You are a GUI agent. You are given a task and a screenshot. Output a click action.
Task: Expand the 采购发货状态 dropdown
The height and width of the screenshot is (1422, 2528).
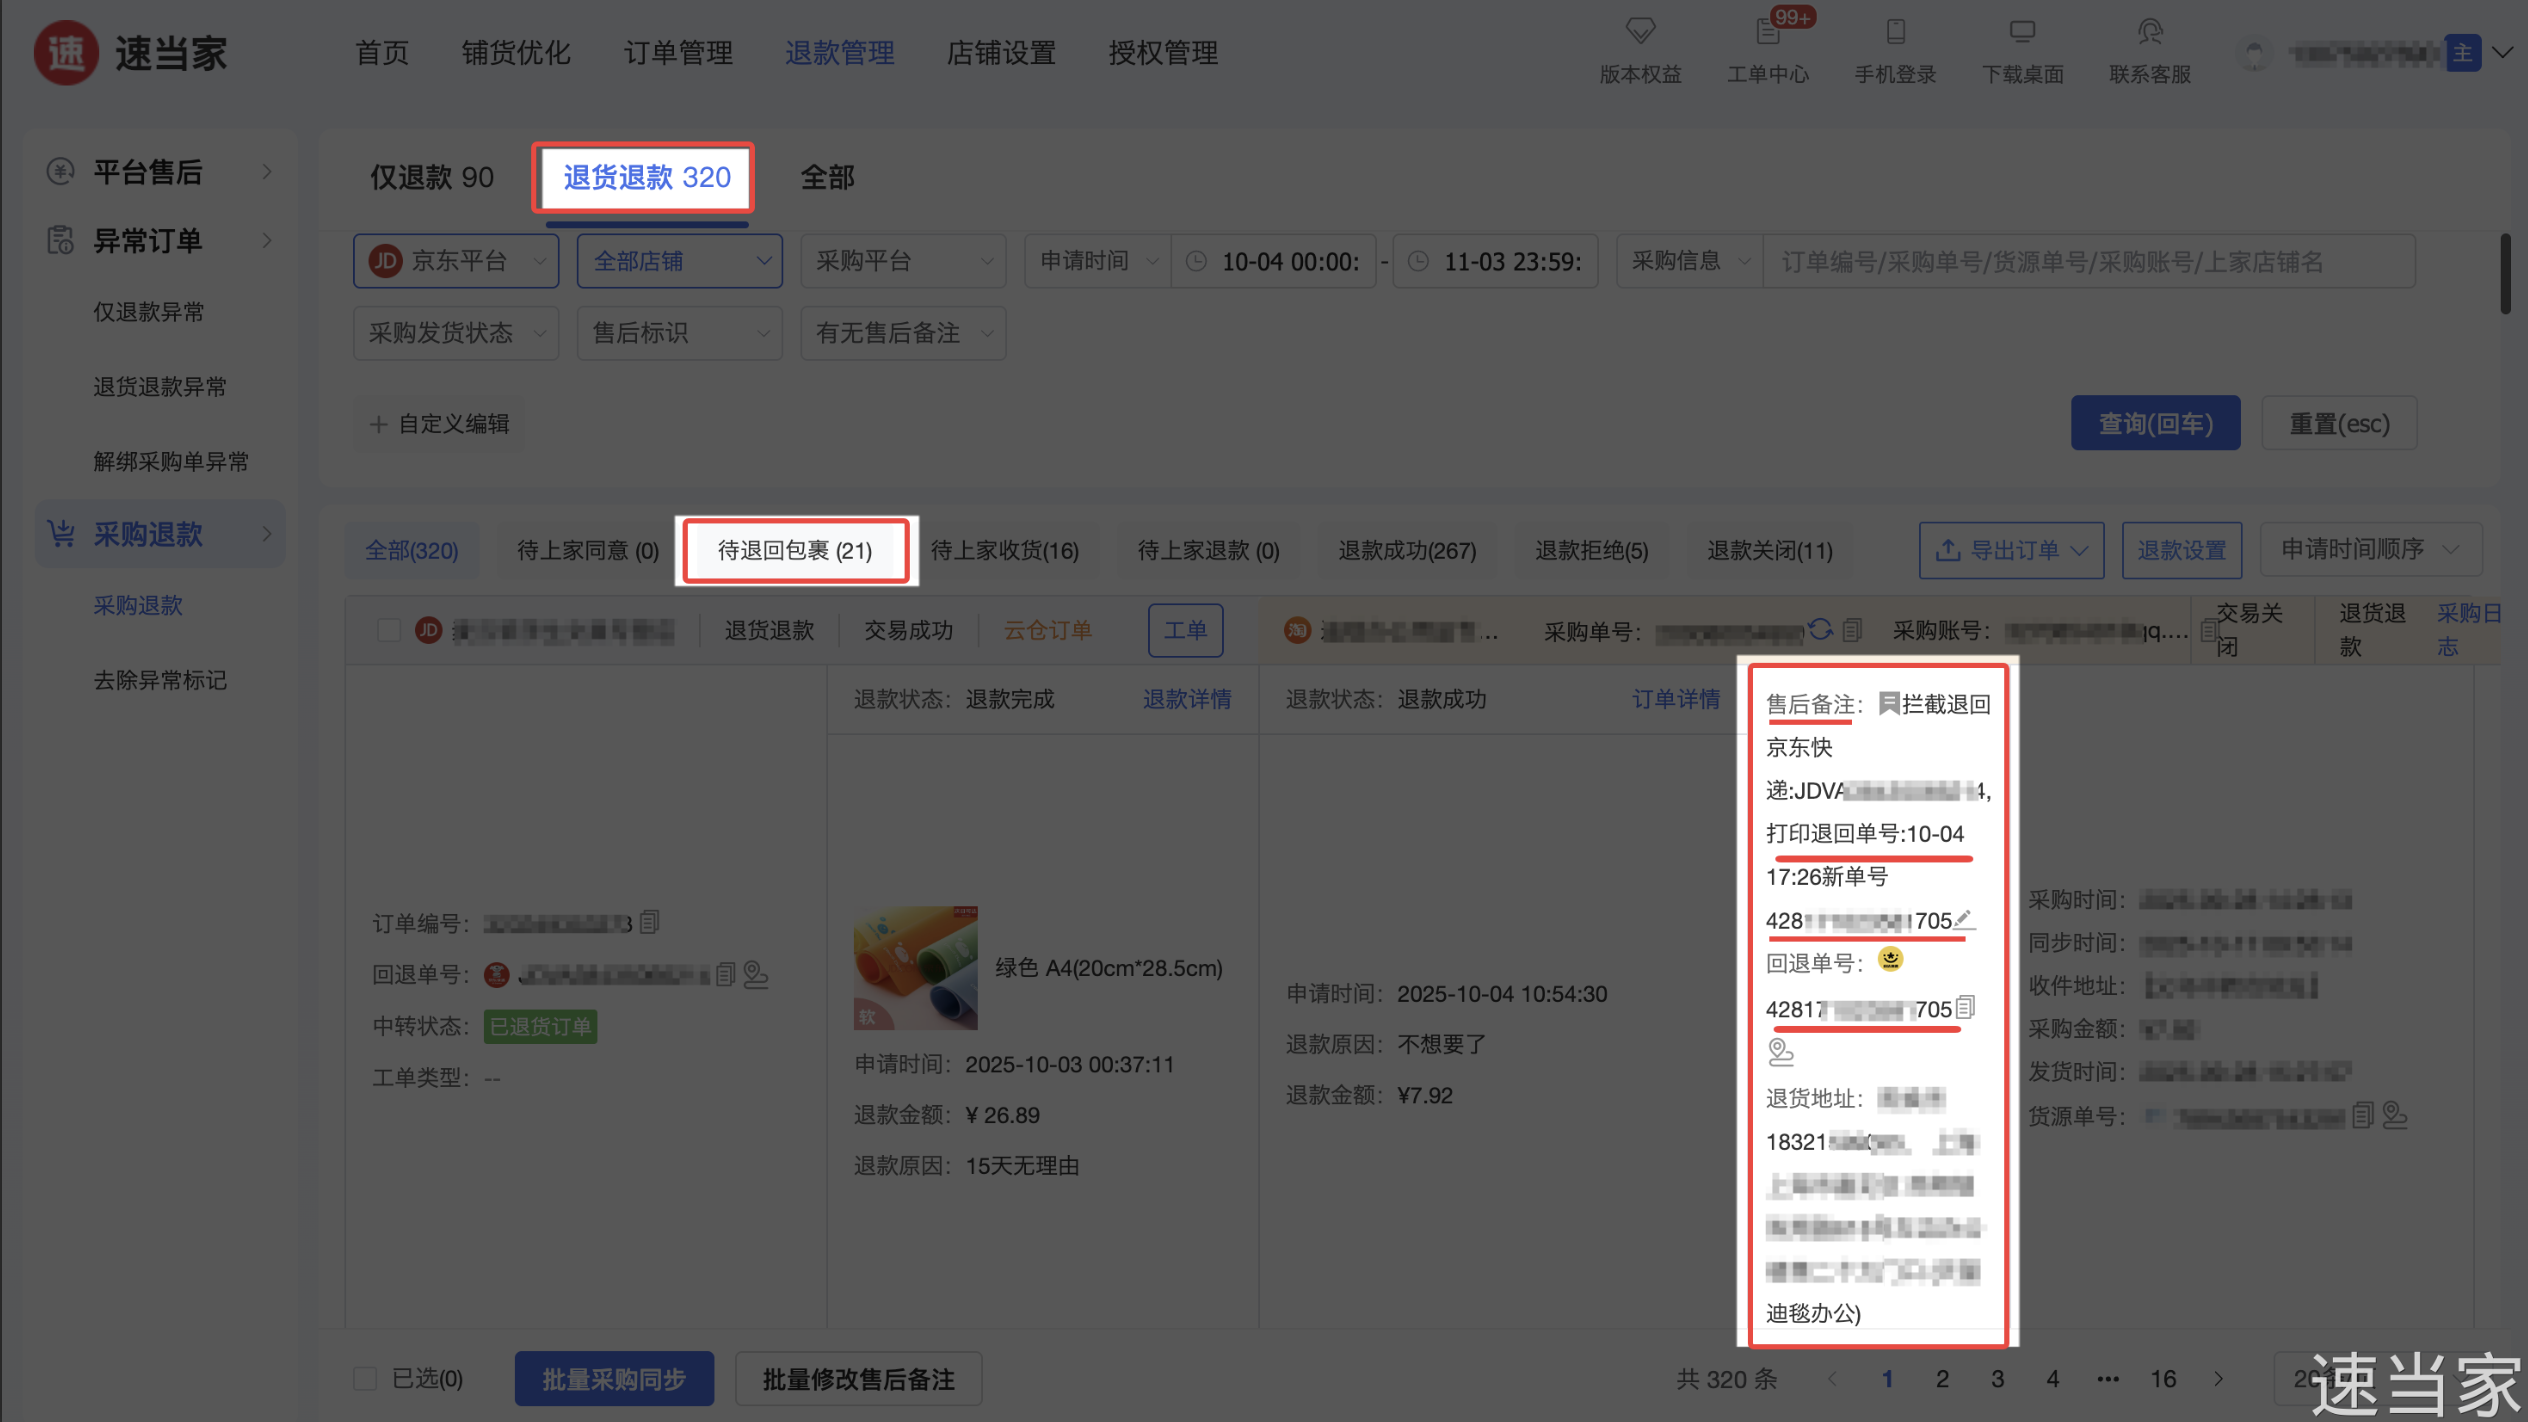coord(456,333)
